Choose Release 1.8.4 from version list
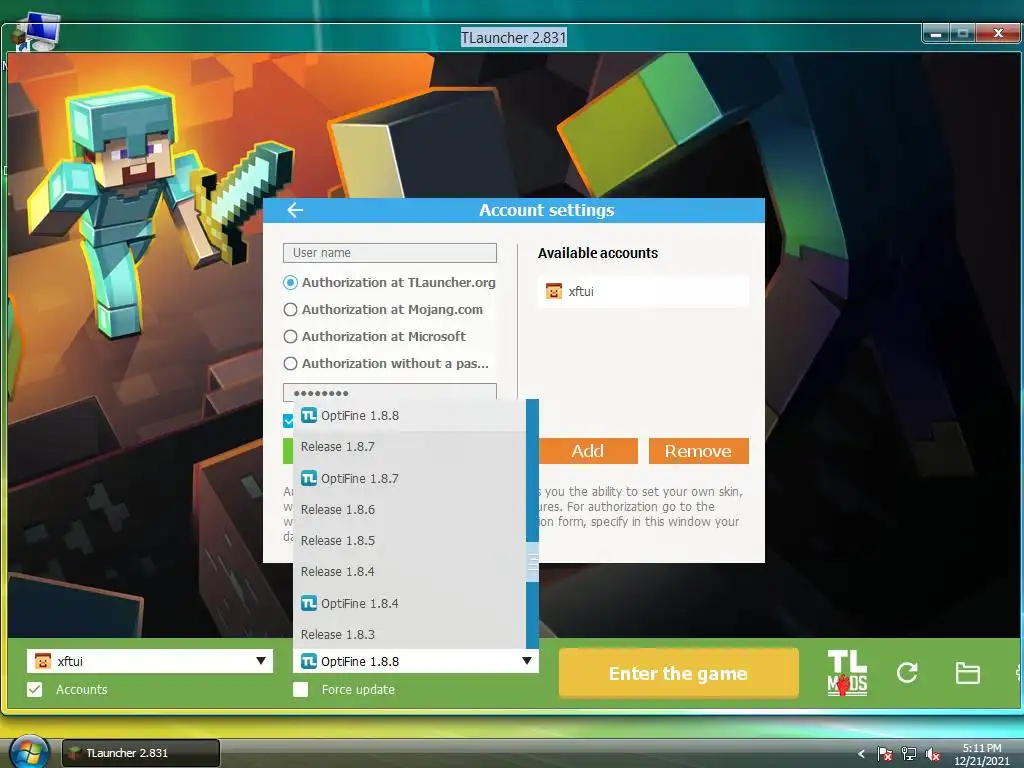 (409, 571)
